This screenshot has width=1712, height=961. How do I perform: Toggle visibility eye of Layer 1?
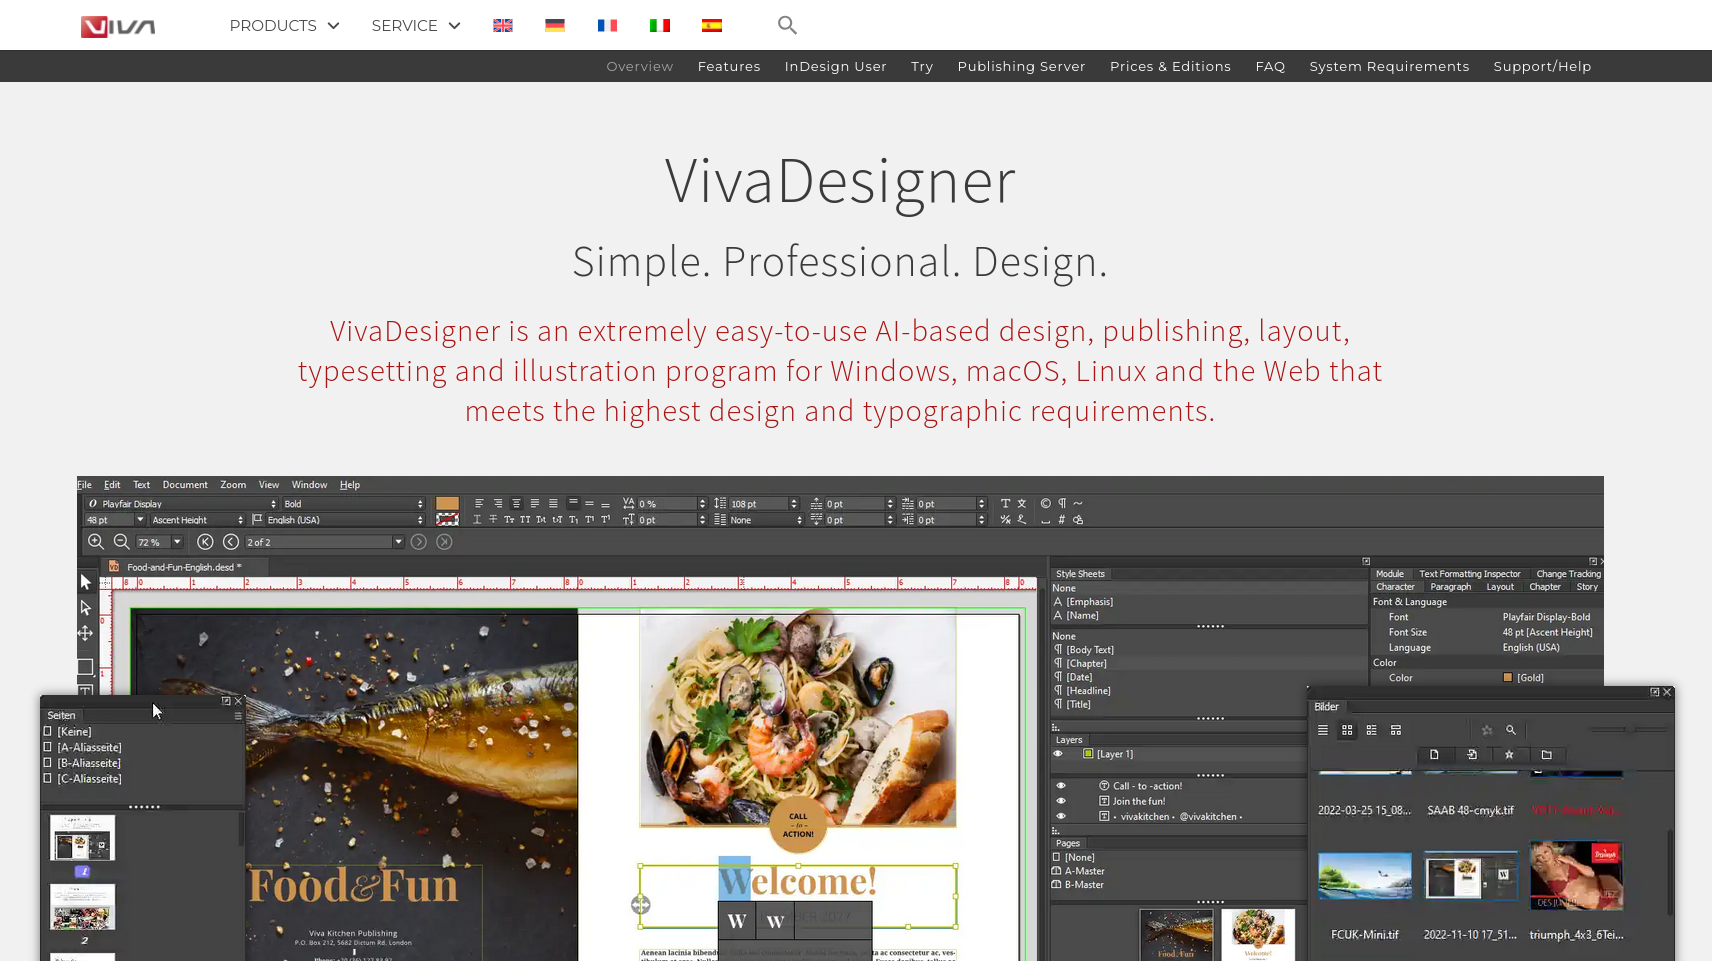click(1058, 754)
